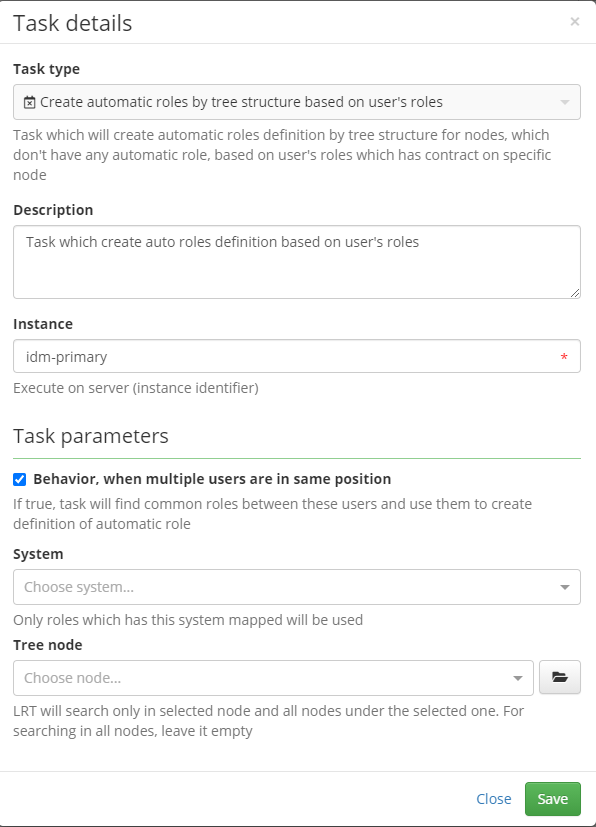
Task: Save the task details
Action: [553, 799]
